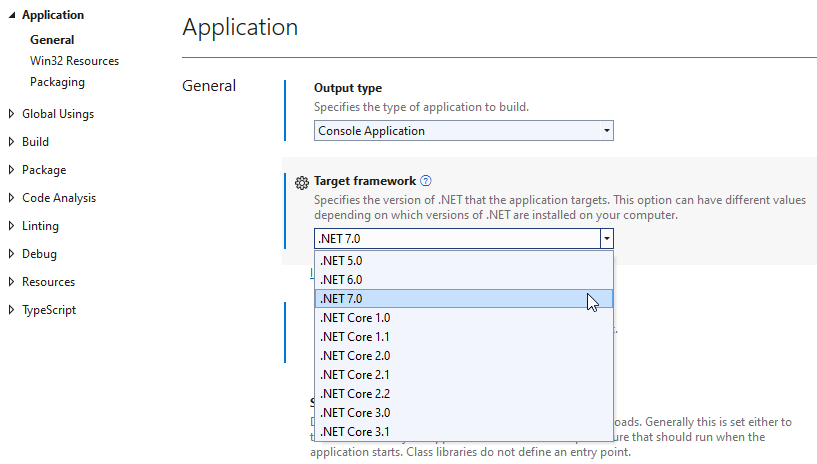Choose .NET 7.0 from the list
Screen dimensions: 817x464
click(x=464, y=299)
